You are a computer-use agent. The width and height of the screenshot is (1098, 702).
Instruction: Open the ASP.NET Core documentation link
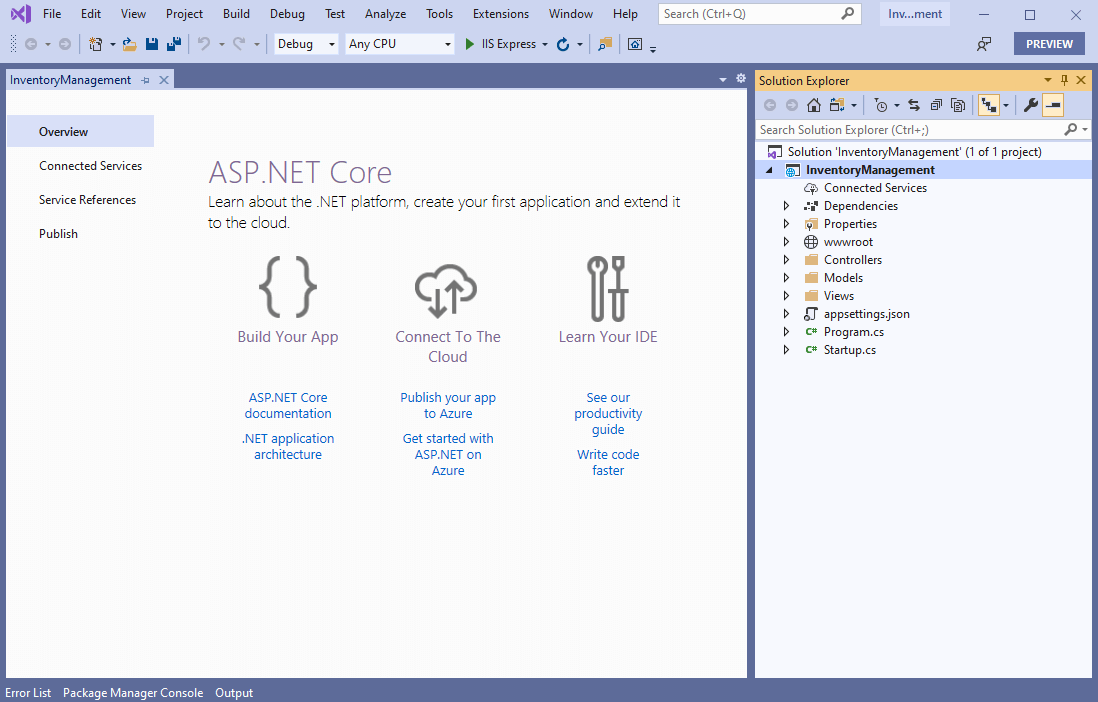(x=288, y=405)
